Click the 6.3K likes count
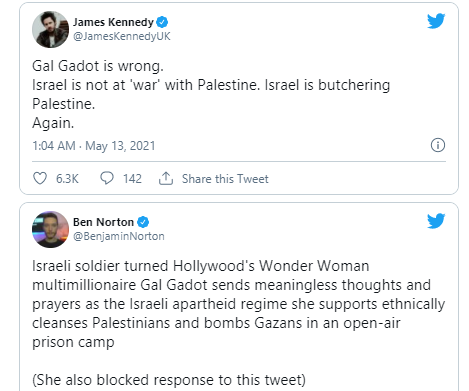The image size is (469, 391). point(67,179)
